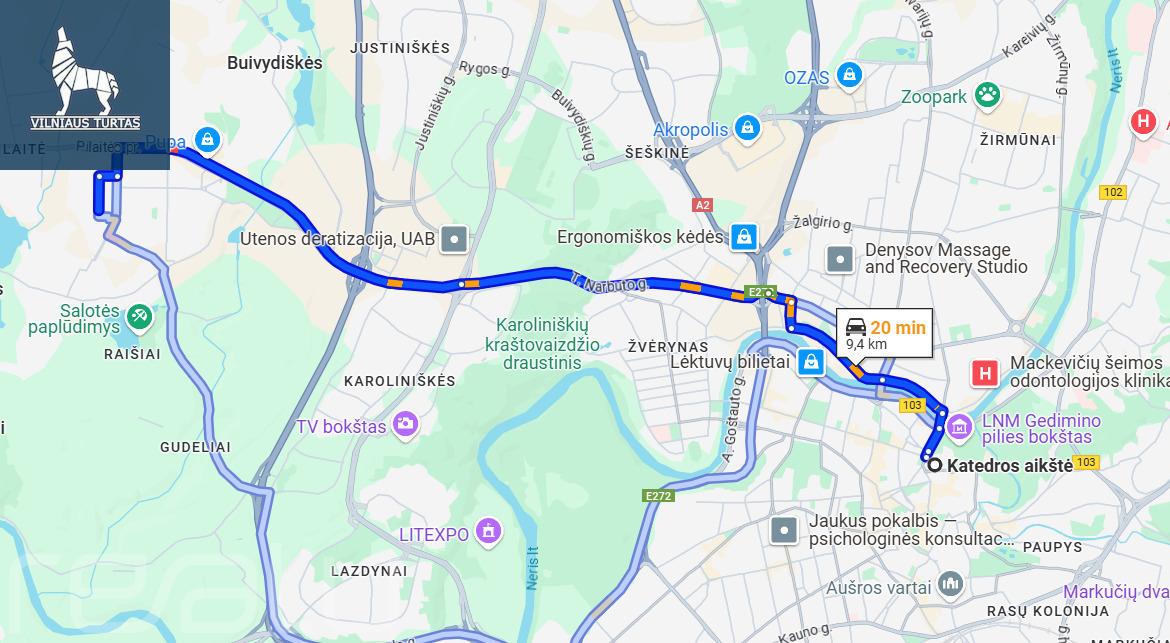Select the Lėktuvų bilietai shopping pin
The width and height of the screenshot is (1170, 643).
click(x=810, y=363)
